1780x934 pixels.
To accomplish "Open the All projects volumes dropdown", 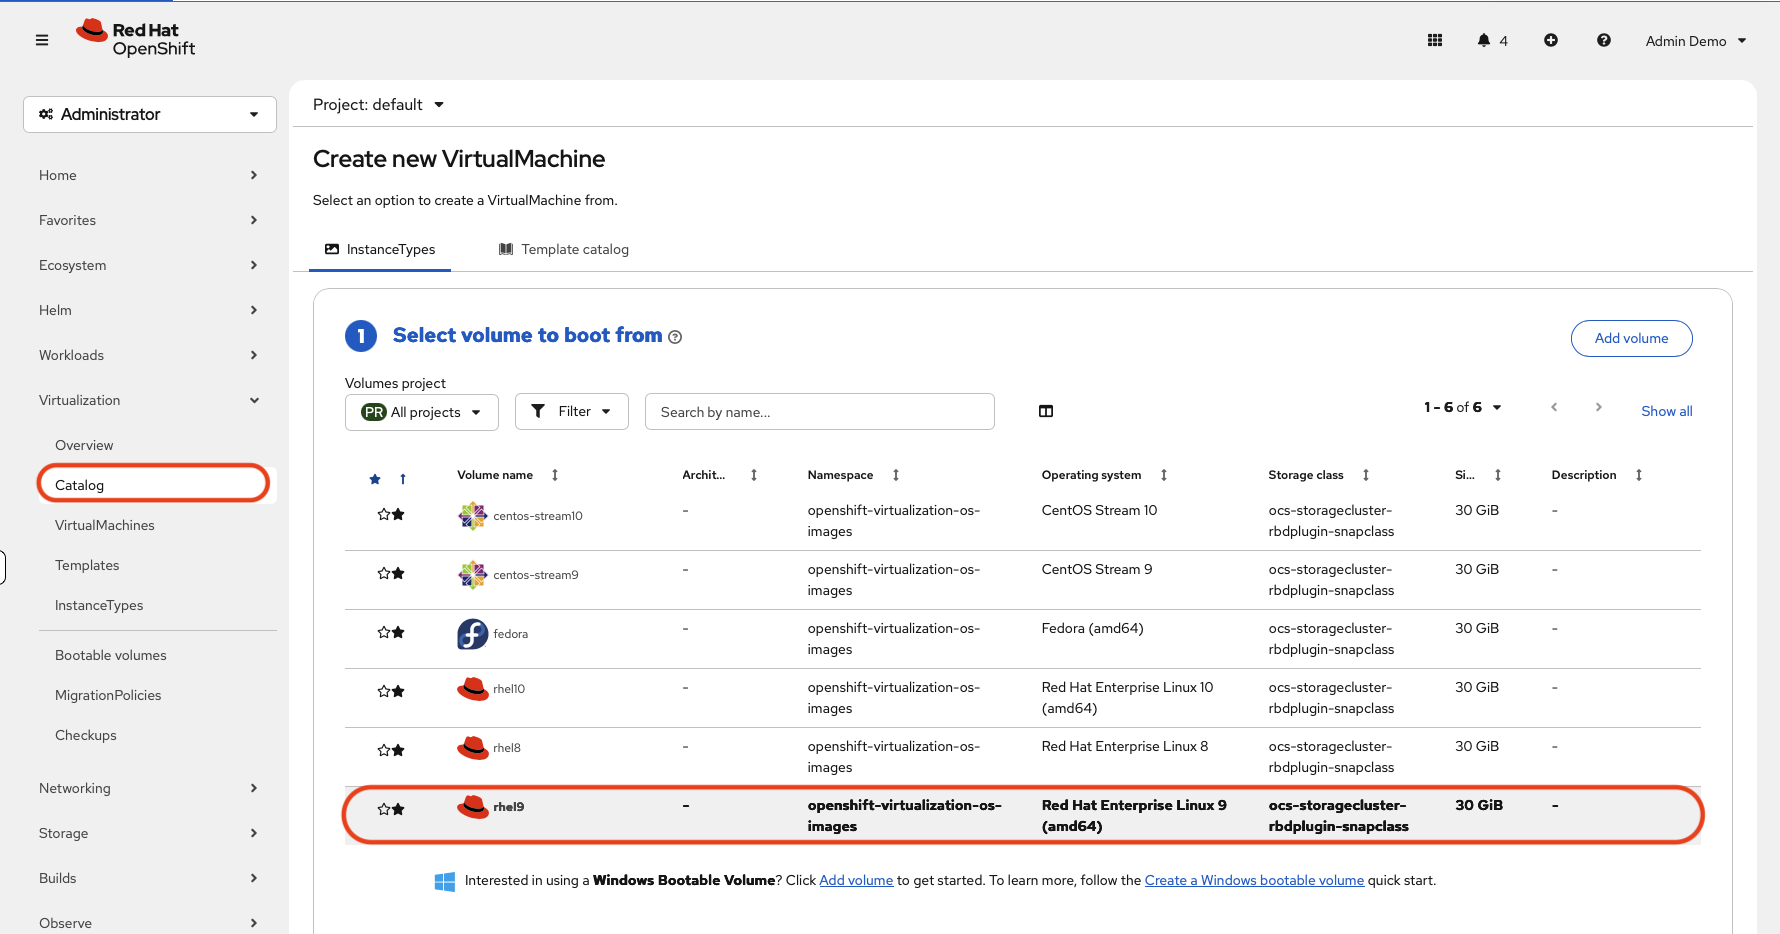I will click(421, 412).
